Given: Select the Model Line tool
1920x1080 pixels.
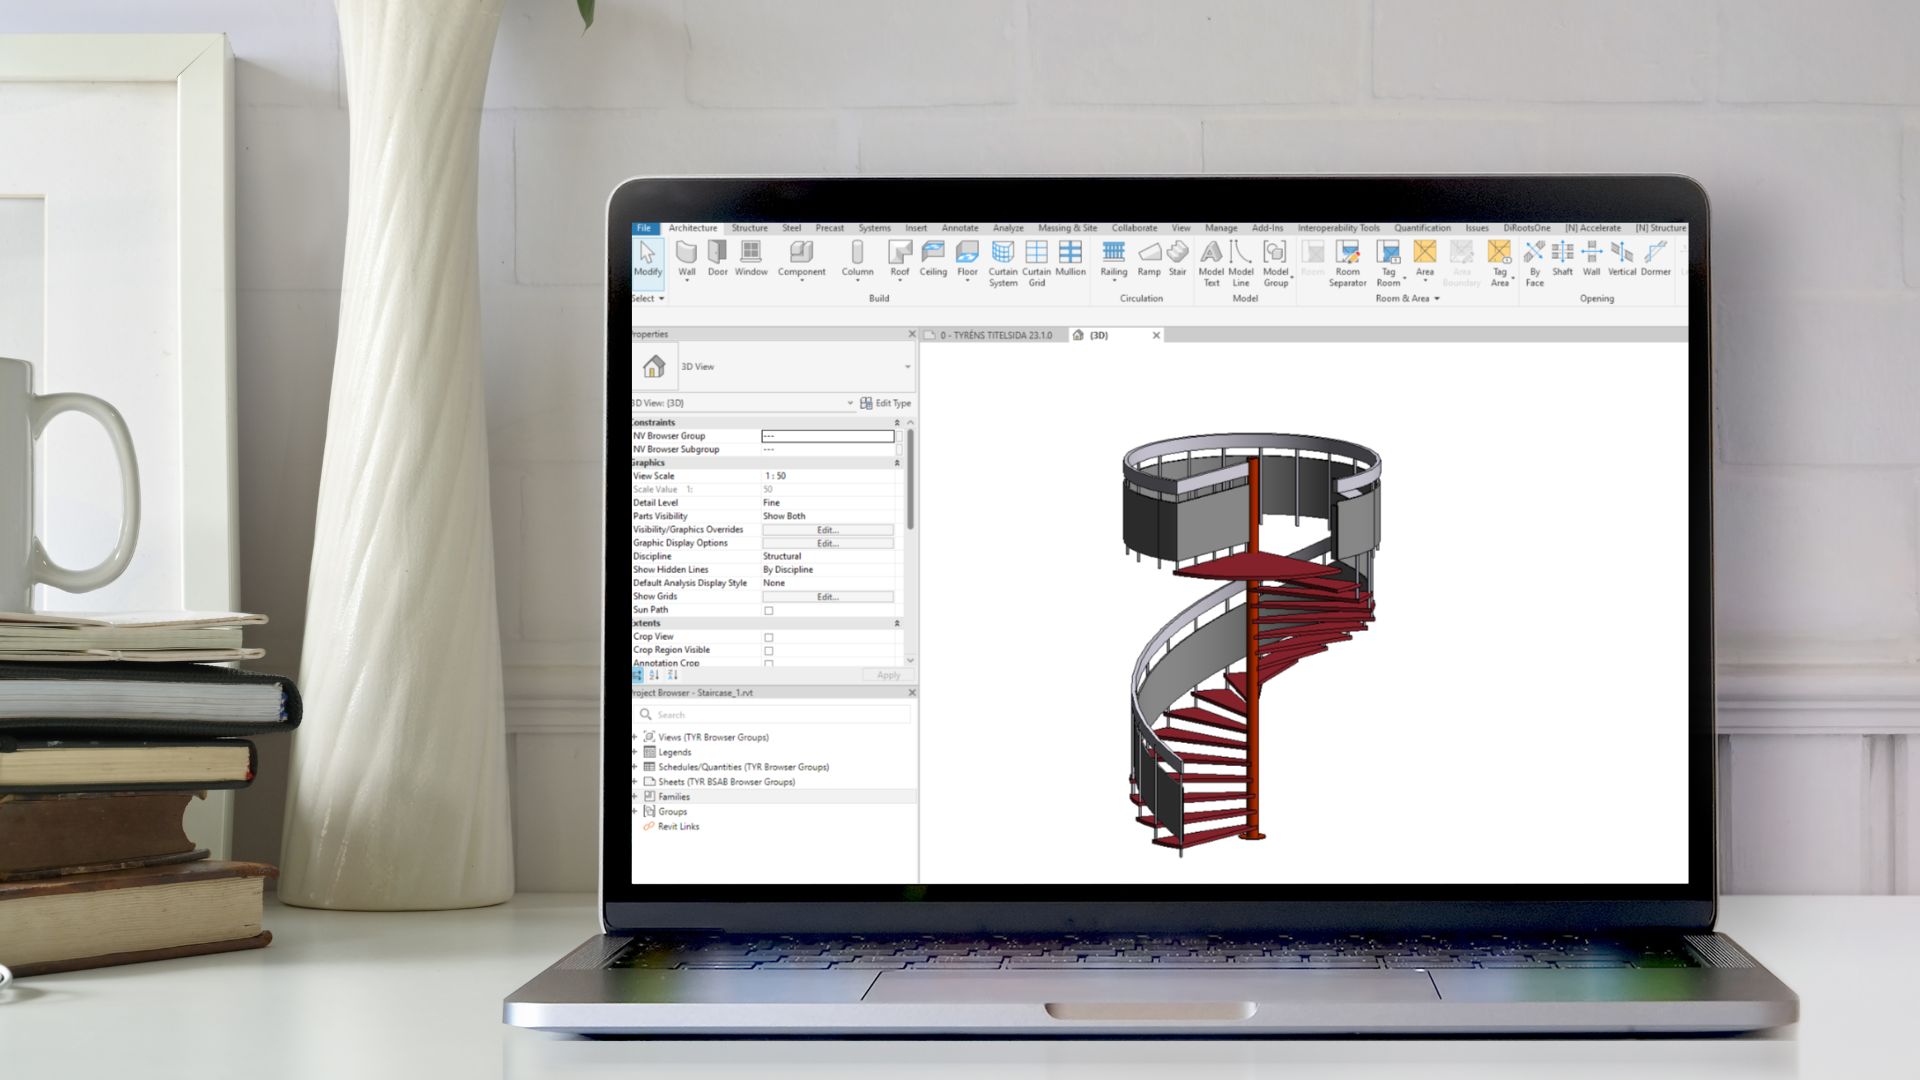Looking at the screenshot, I should [1240, 264].
